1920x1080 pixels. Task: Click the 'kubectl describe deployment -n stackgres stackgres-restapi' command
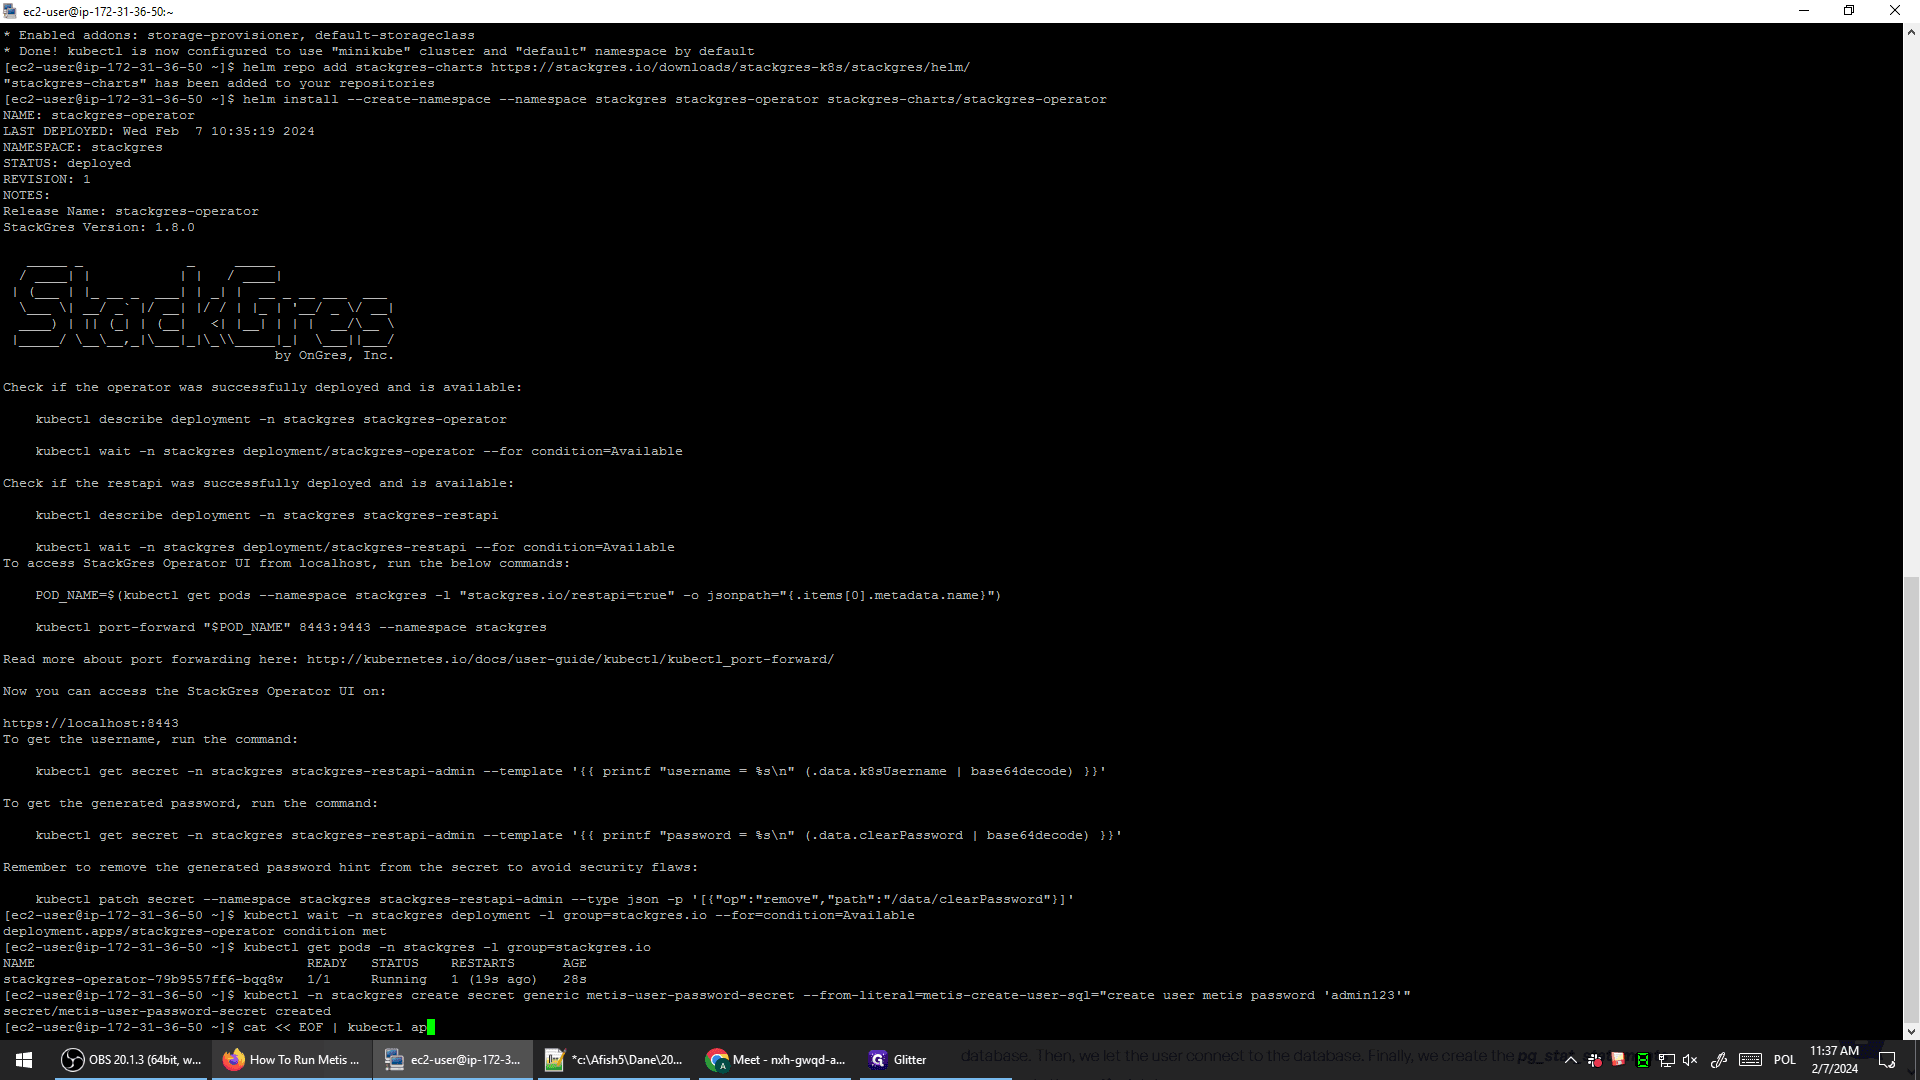[x=267, y=515]
